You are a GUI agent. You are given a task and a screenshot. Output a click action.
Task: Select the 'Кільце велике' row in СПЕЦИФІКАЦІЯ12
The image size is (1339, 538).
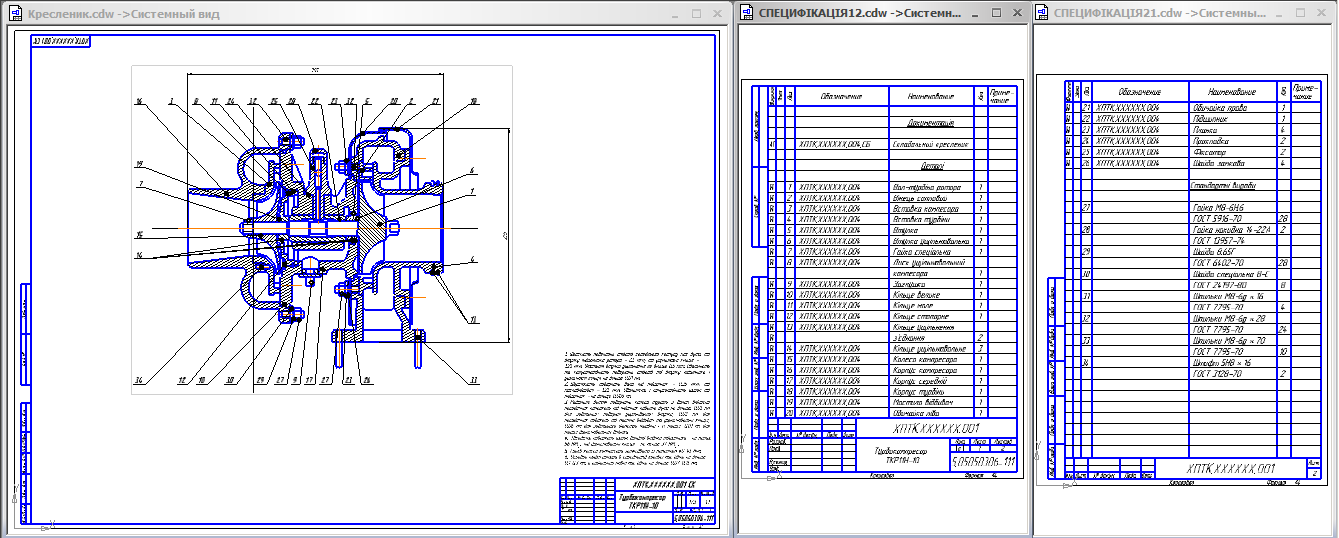(892, 295)
